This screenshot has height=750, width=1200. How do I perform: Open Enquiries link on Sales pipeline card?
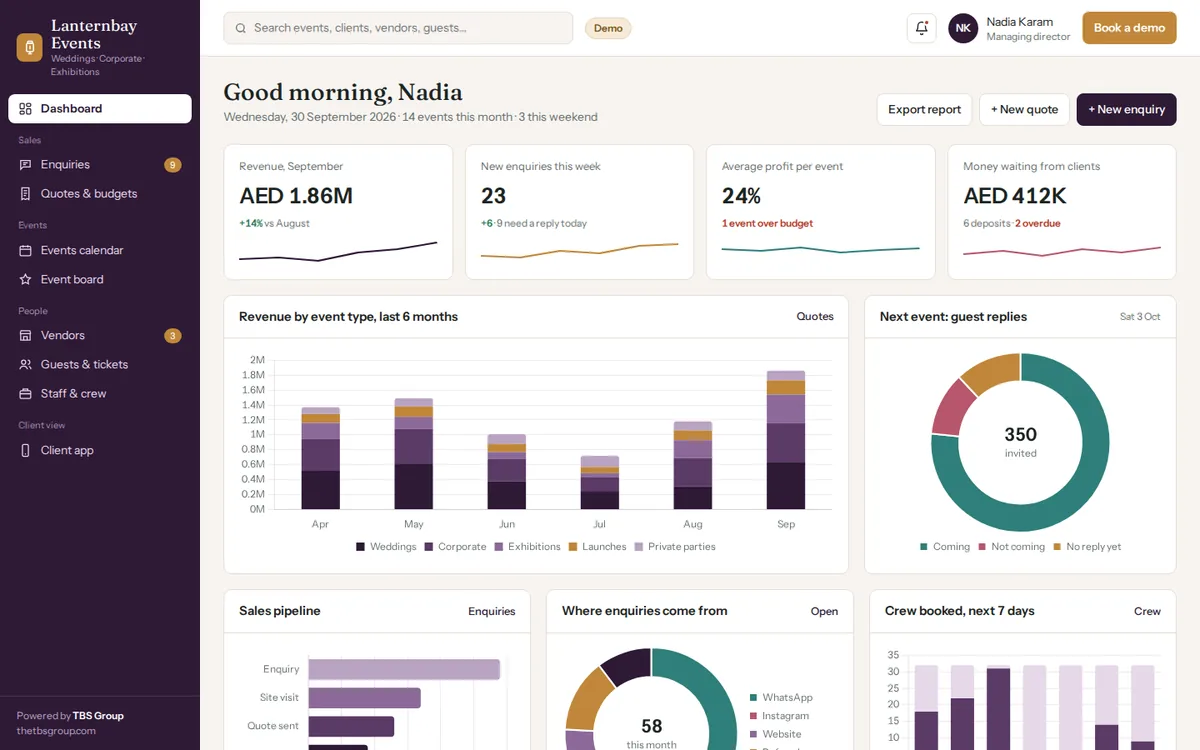point(492,611)
